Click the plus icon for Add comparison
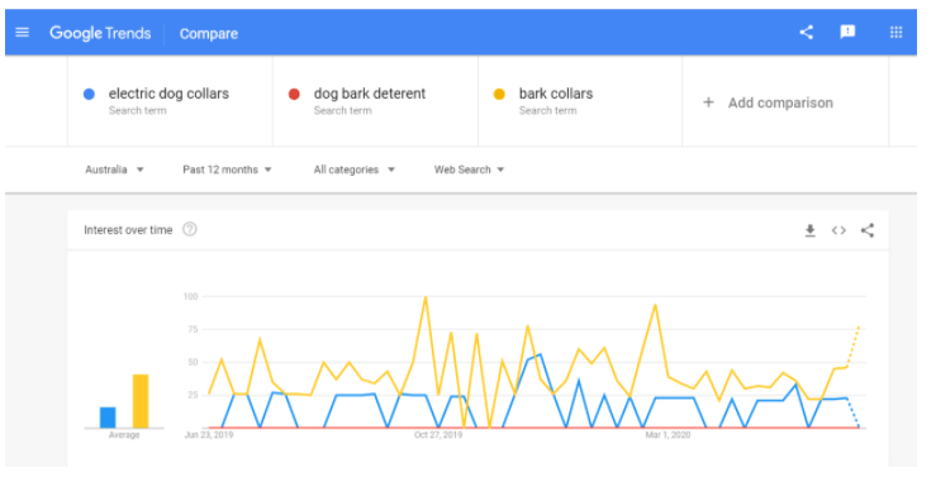936x482 pixels. pyautogui.click(x=708, y=102)
